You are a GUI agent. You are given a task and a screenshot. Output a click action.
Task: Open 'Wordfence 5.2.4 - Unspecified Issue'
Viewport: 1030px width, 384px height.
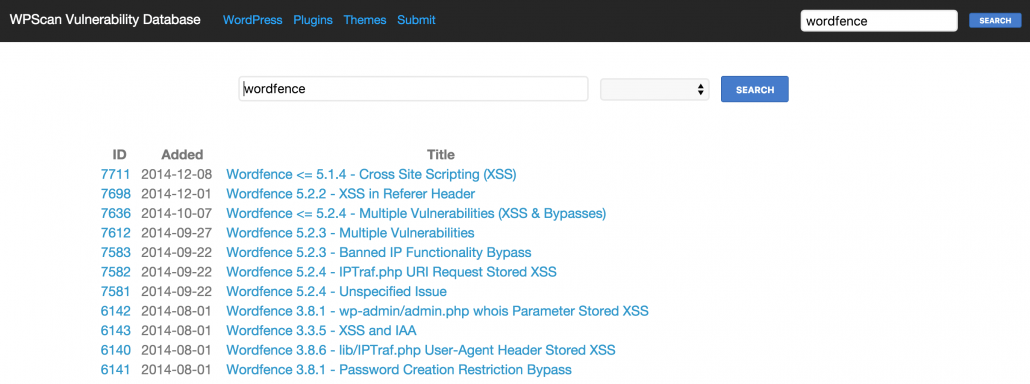coord(336,291)
